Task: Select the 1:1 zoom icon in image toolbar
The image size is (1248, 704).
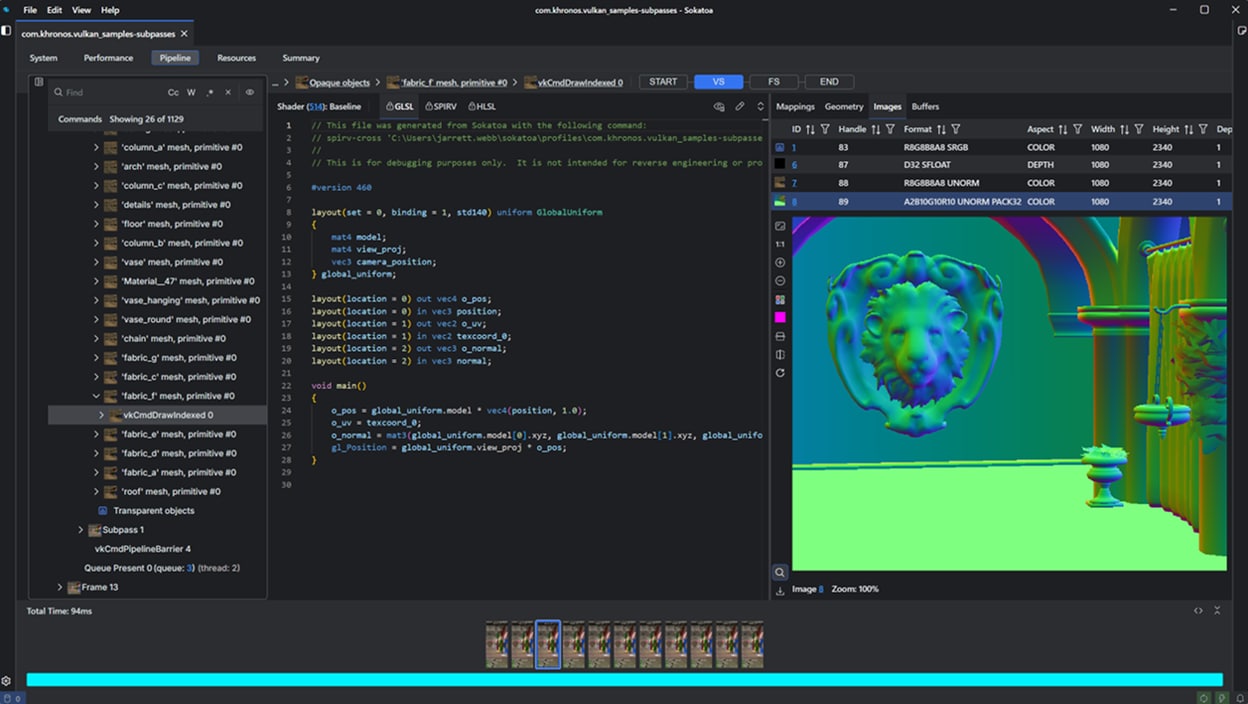Action: [779, 243]
